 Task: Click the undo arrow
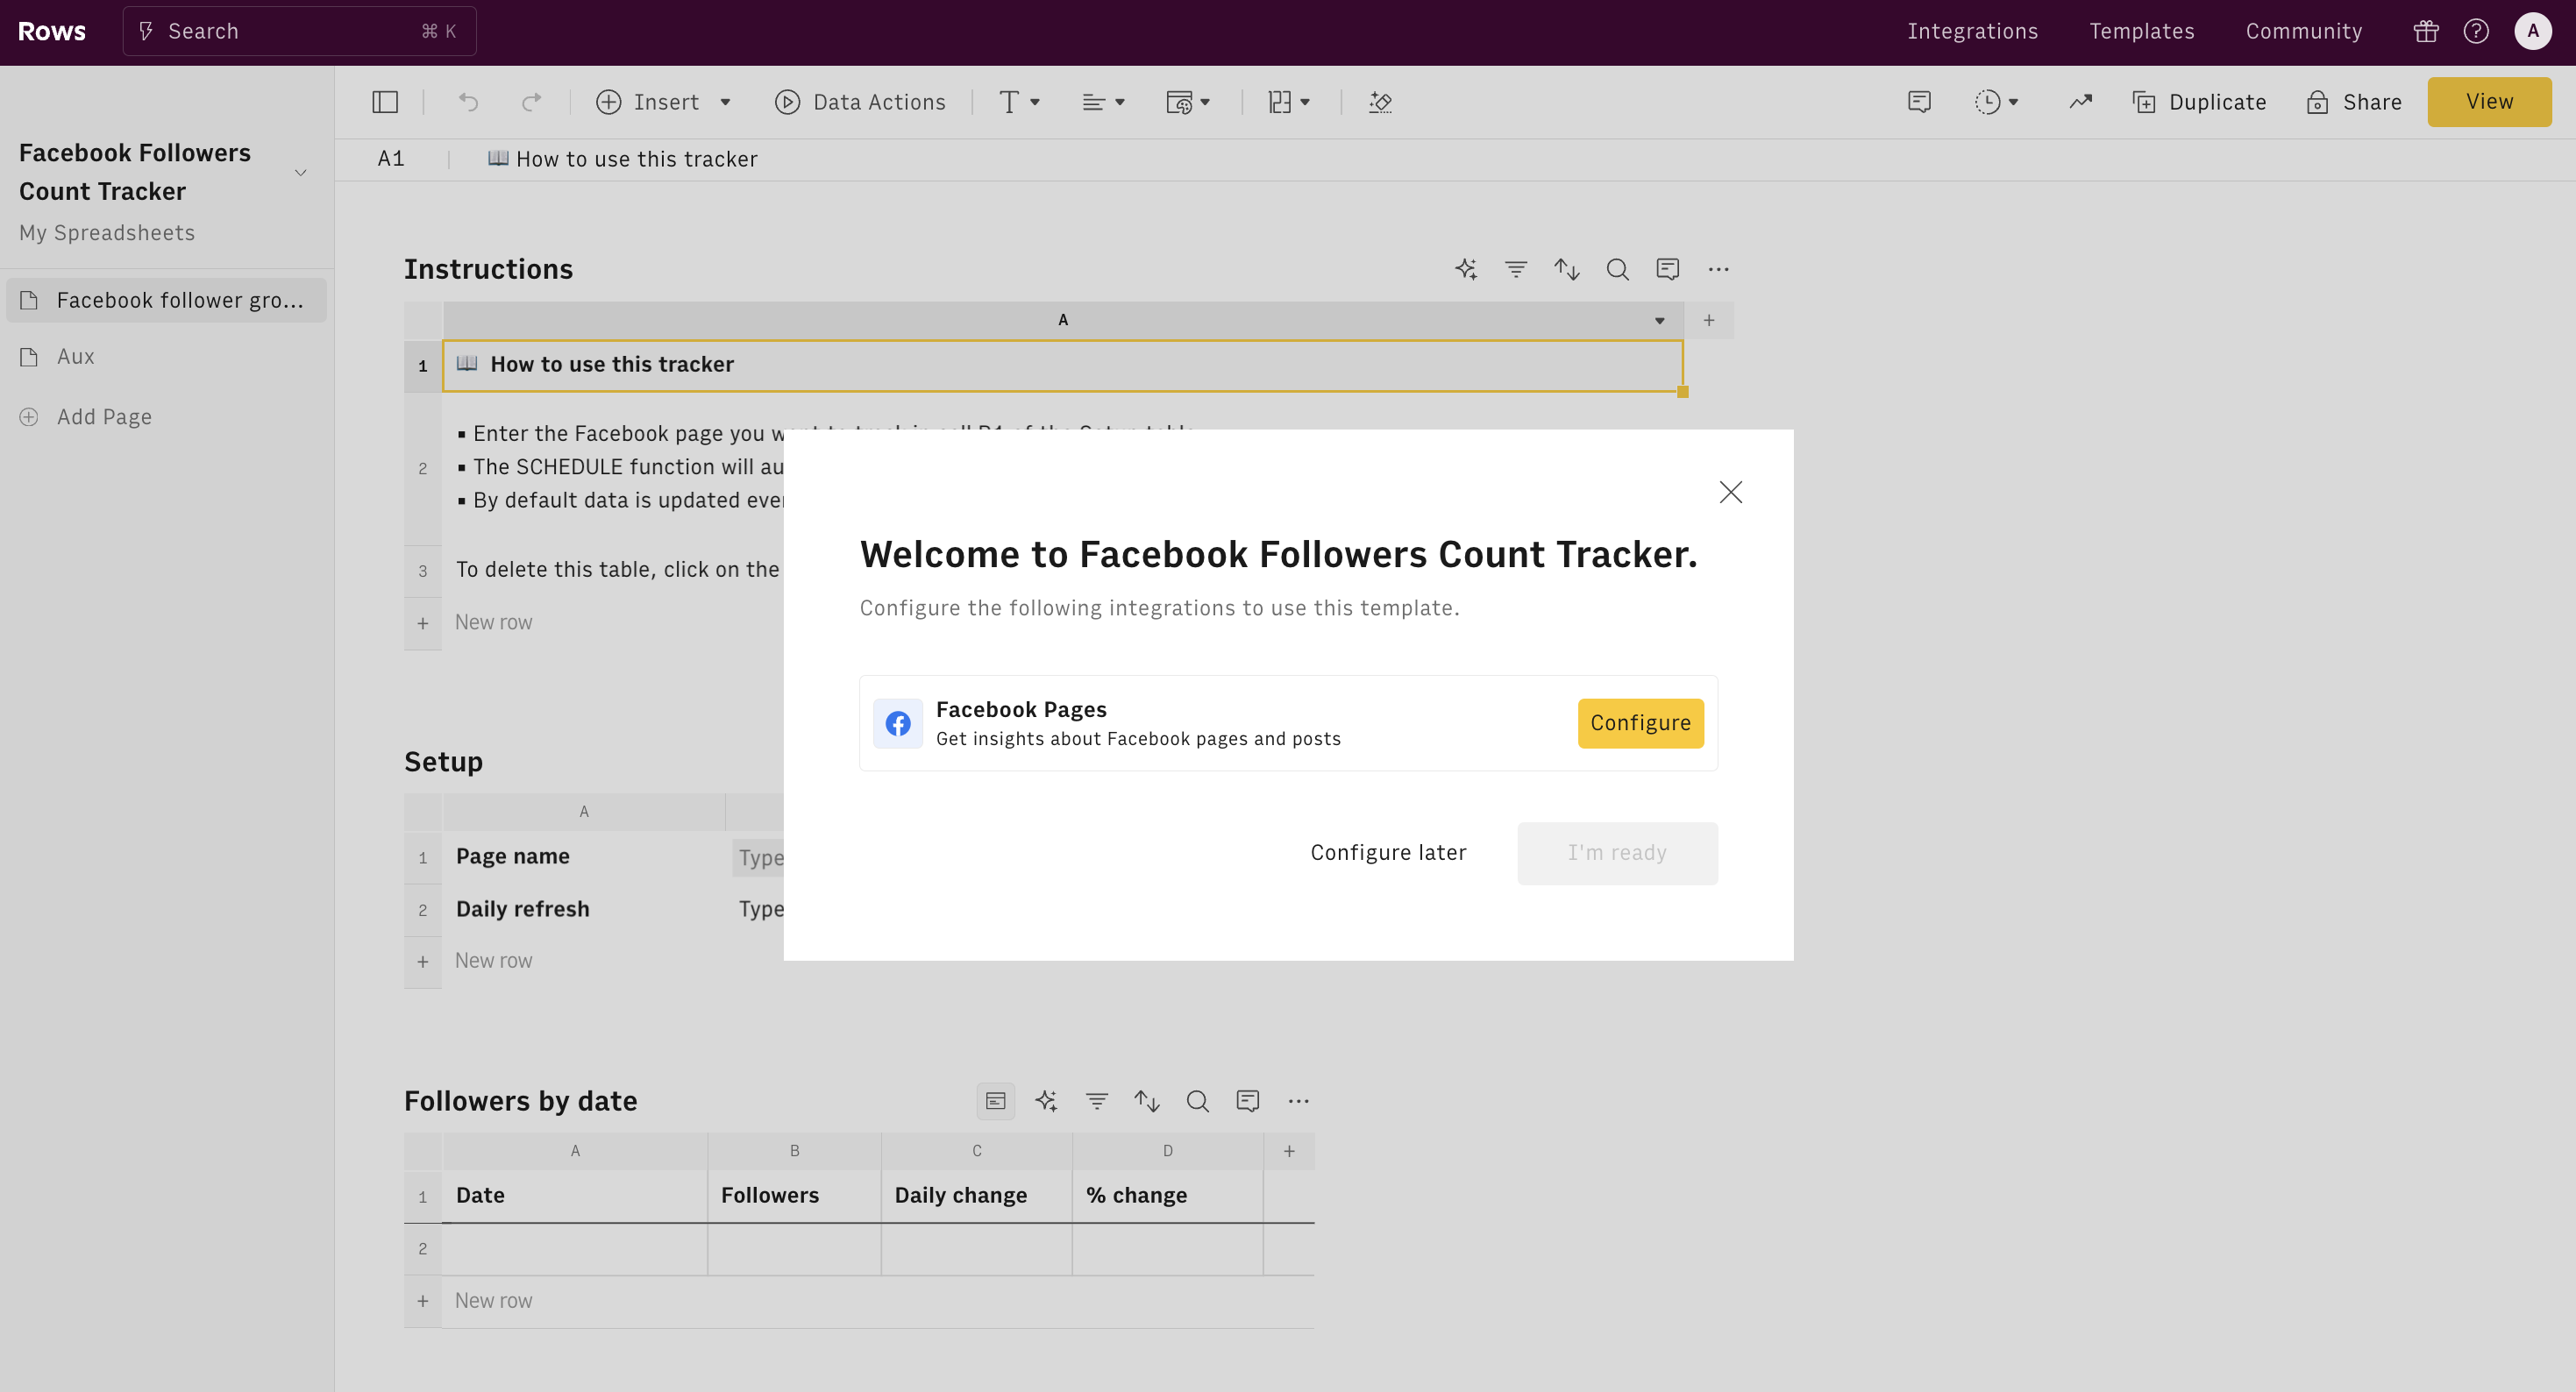(468, 102)
